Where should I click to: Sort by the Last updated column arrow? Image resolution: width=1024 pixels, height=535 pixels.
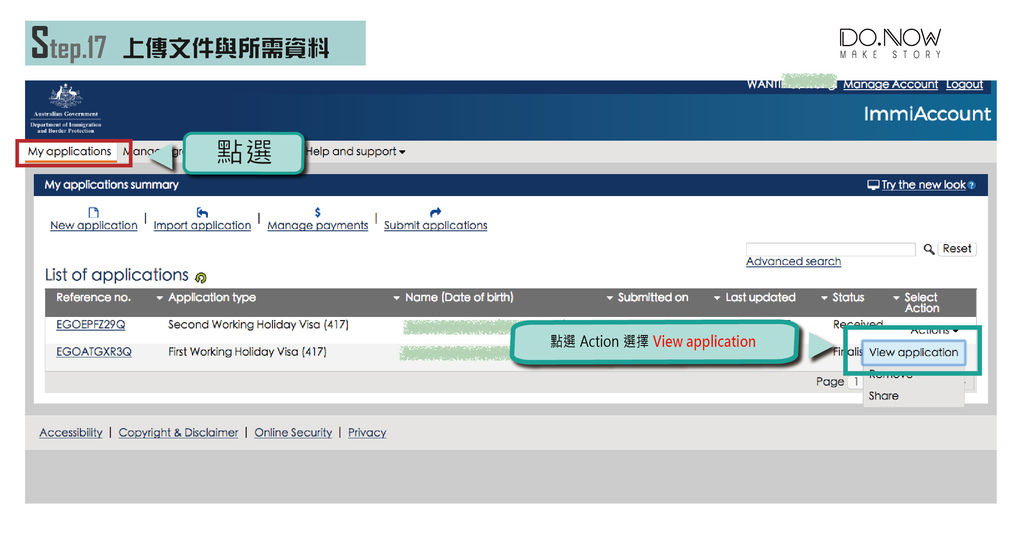click(716, 298)
